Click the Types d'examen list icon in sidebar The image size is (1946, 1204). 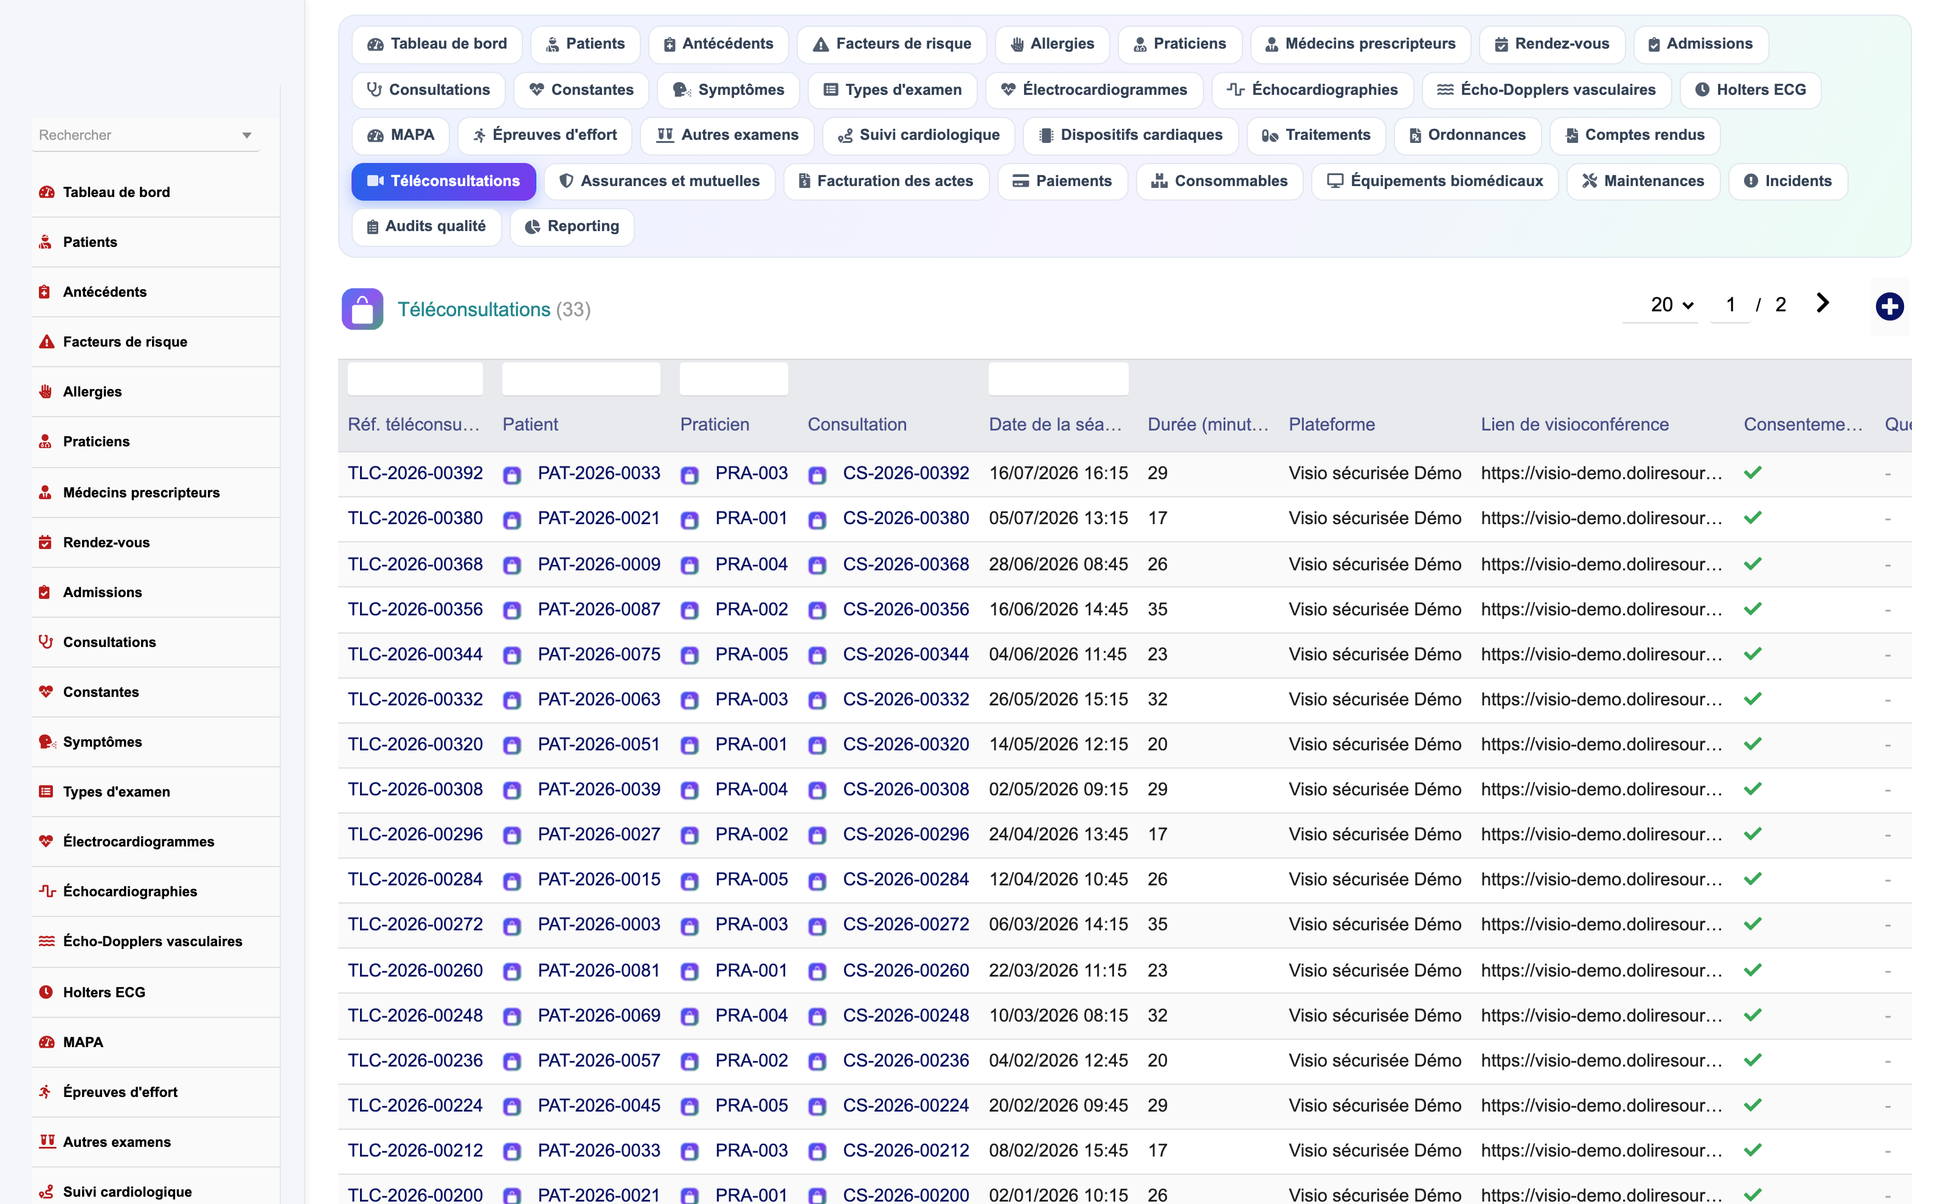pyautogui.click(x=46, y=792)
